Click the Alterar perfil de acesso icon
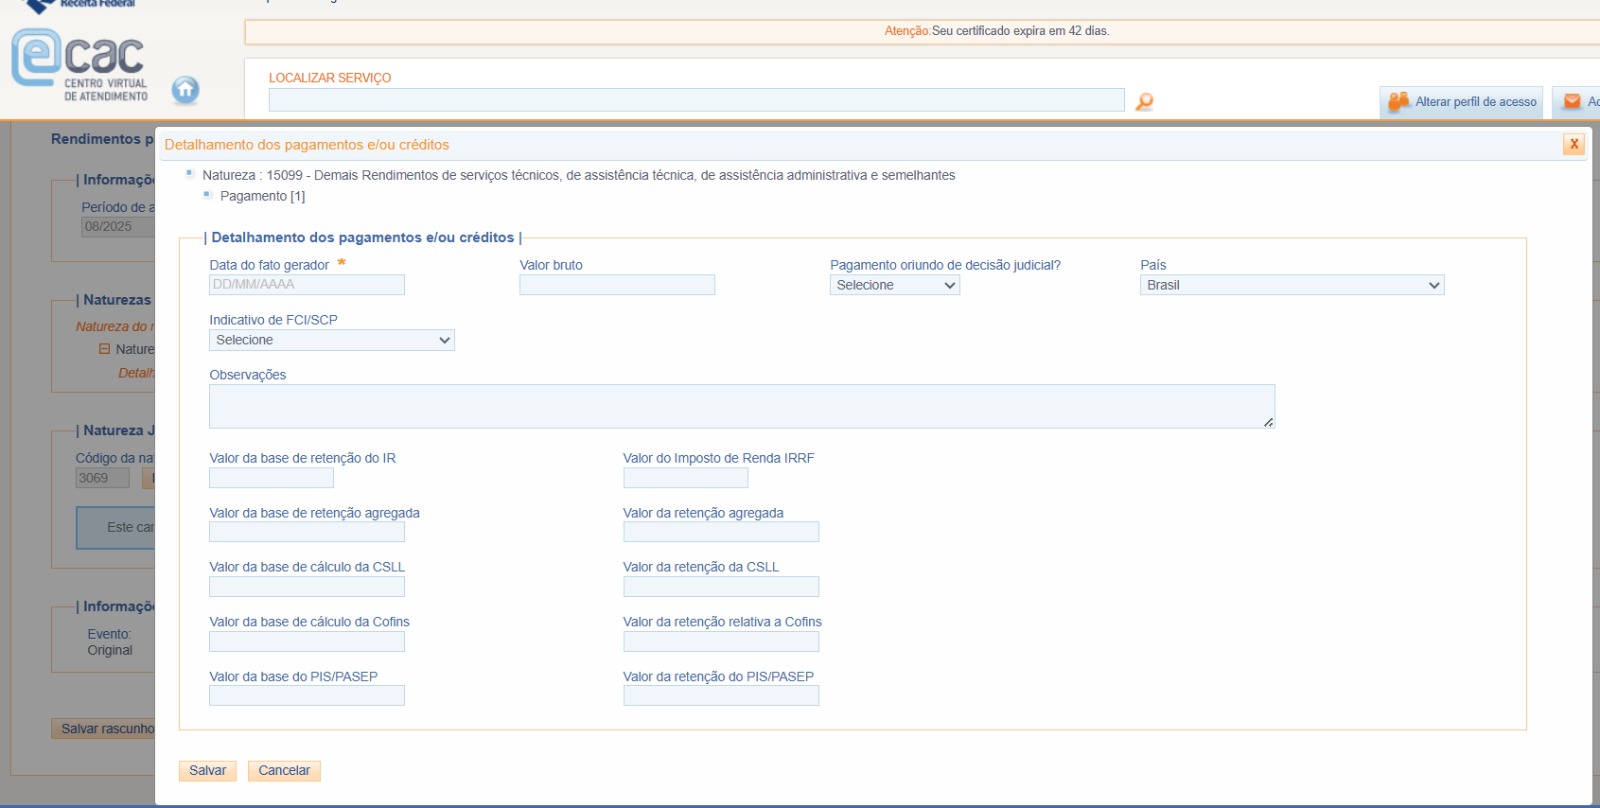 (1398, 101)
